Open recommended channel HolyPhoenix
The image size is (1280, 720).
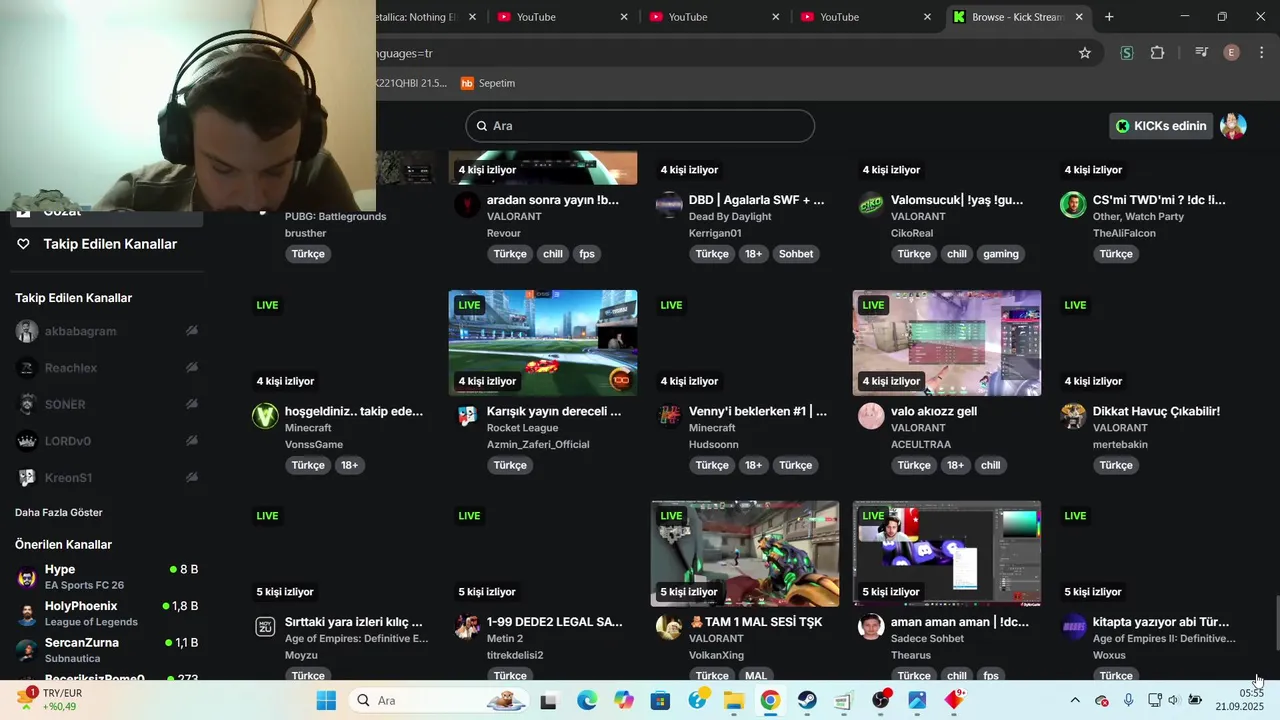[x=106, y=614]
